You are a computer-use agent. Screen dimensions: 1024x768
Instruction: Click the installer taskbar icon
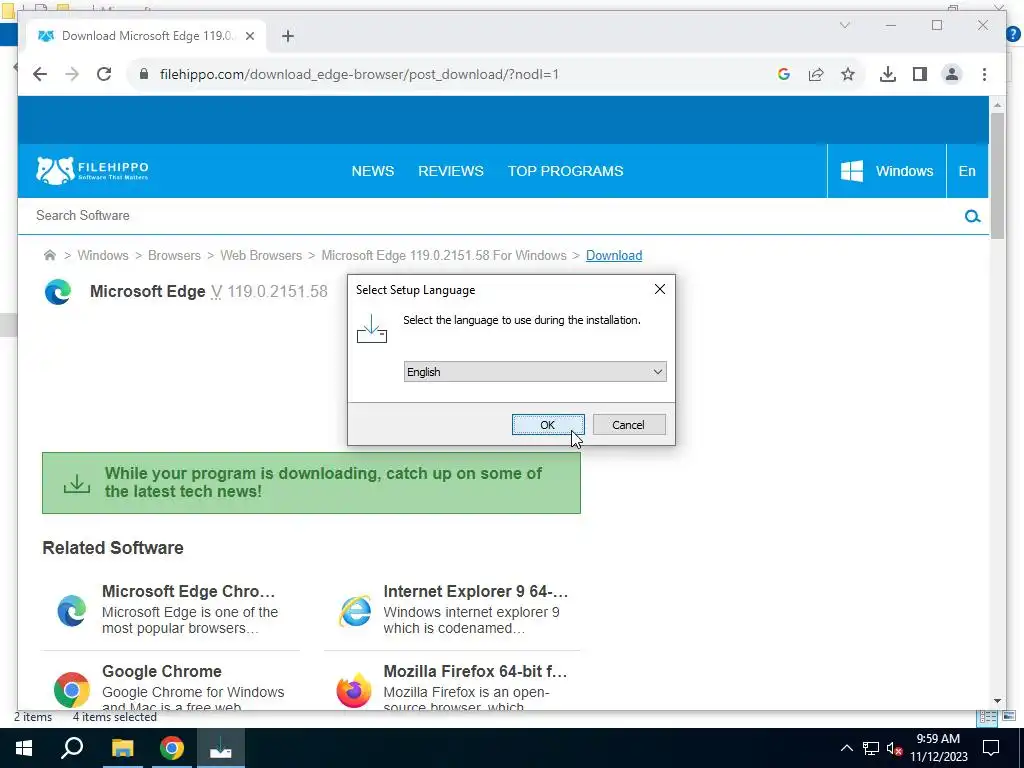click(221, 748)
